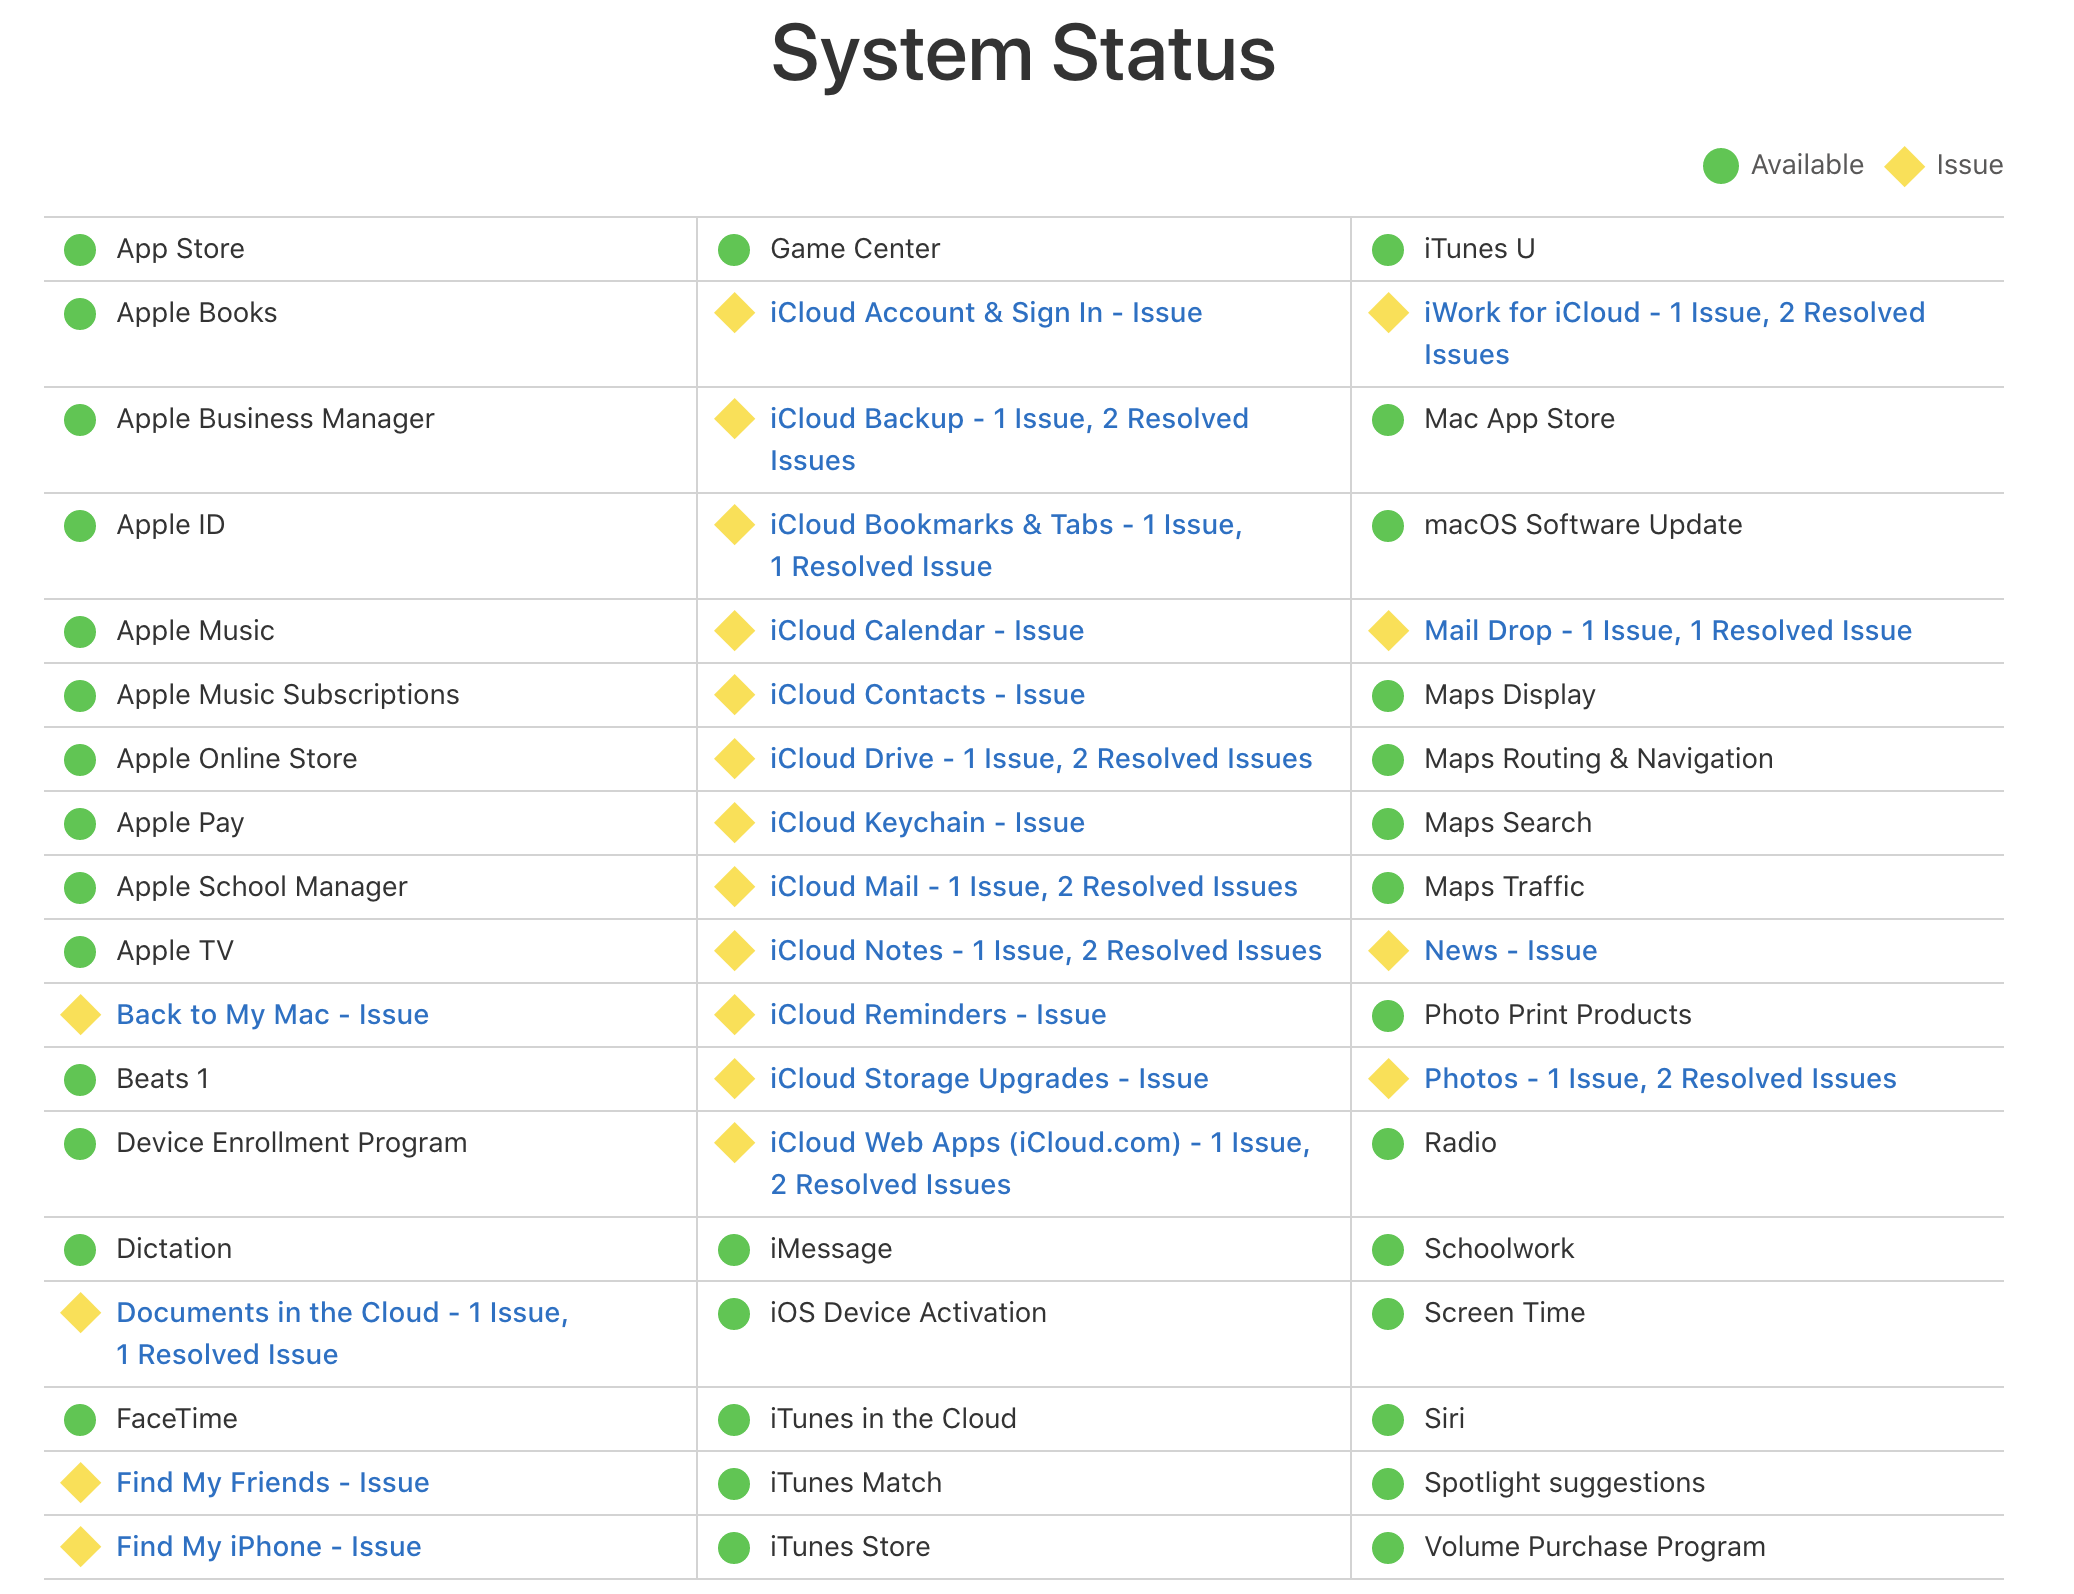Click yellow diamond beside Back to My Mac
The image size is (2074, 1594).
point(80,1015)
